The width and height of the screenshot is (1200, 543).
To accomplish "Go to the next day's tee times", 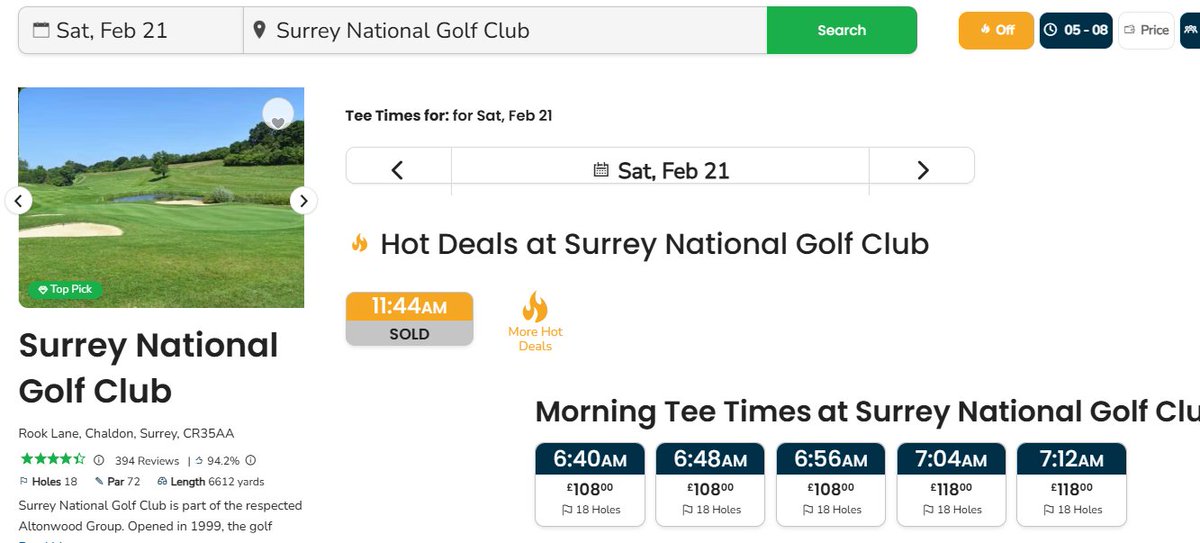I will point(922,170).
